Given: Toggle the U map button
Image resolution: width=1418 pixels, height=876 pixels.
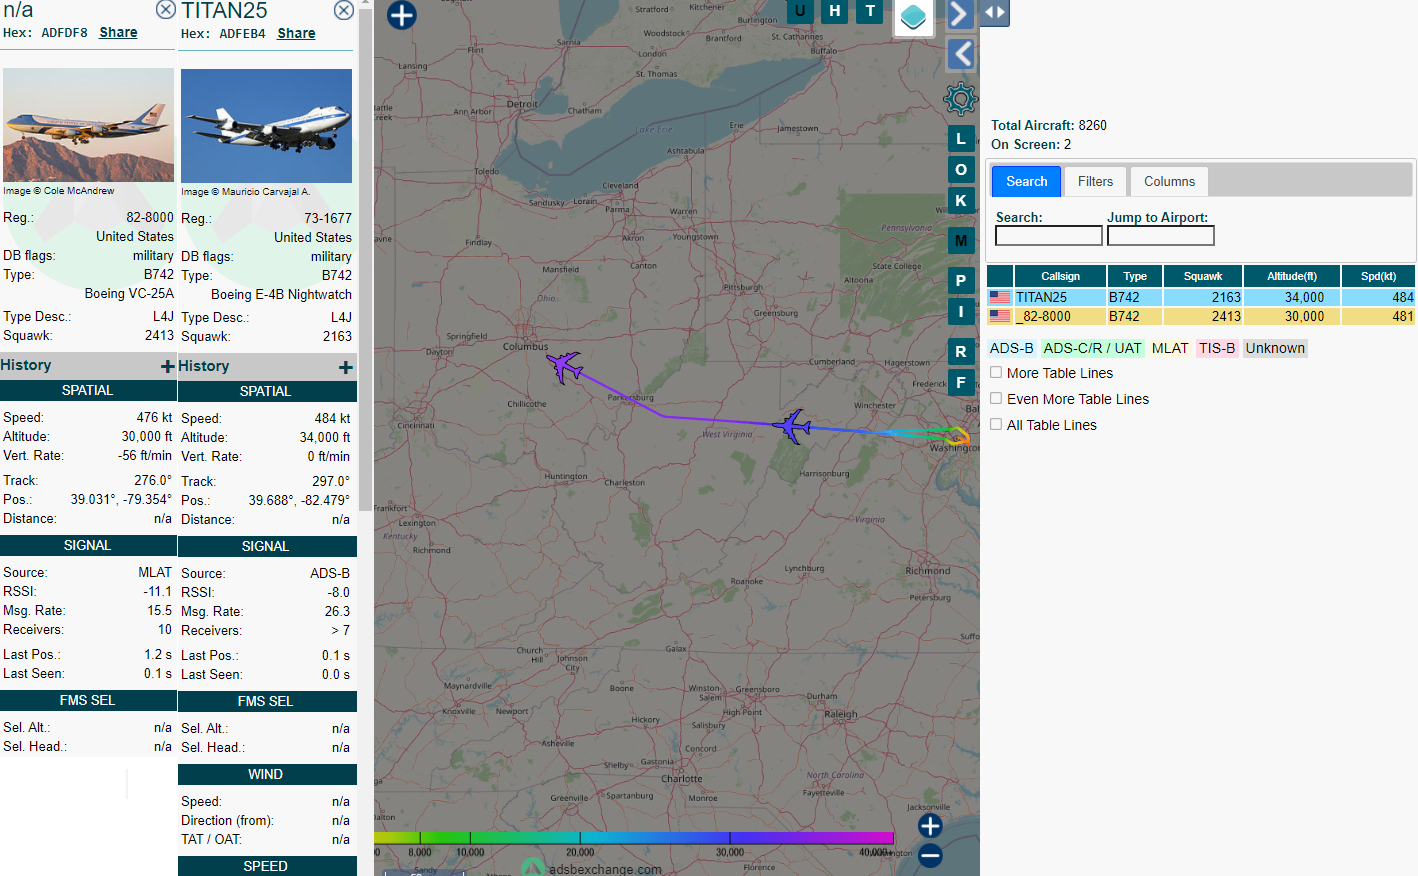Looking at the screenshot, I should [800, 11].
